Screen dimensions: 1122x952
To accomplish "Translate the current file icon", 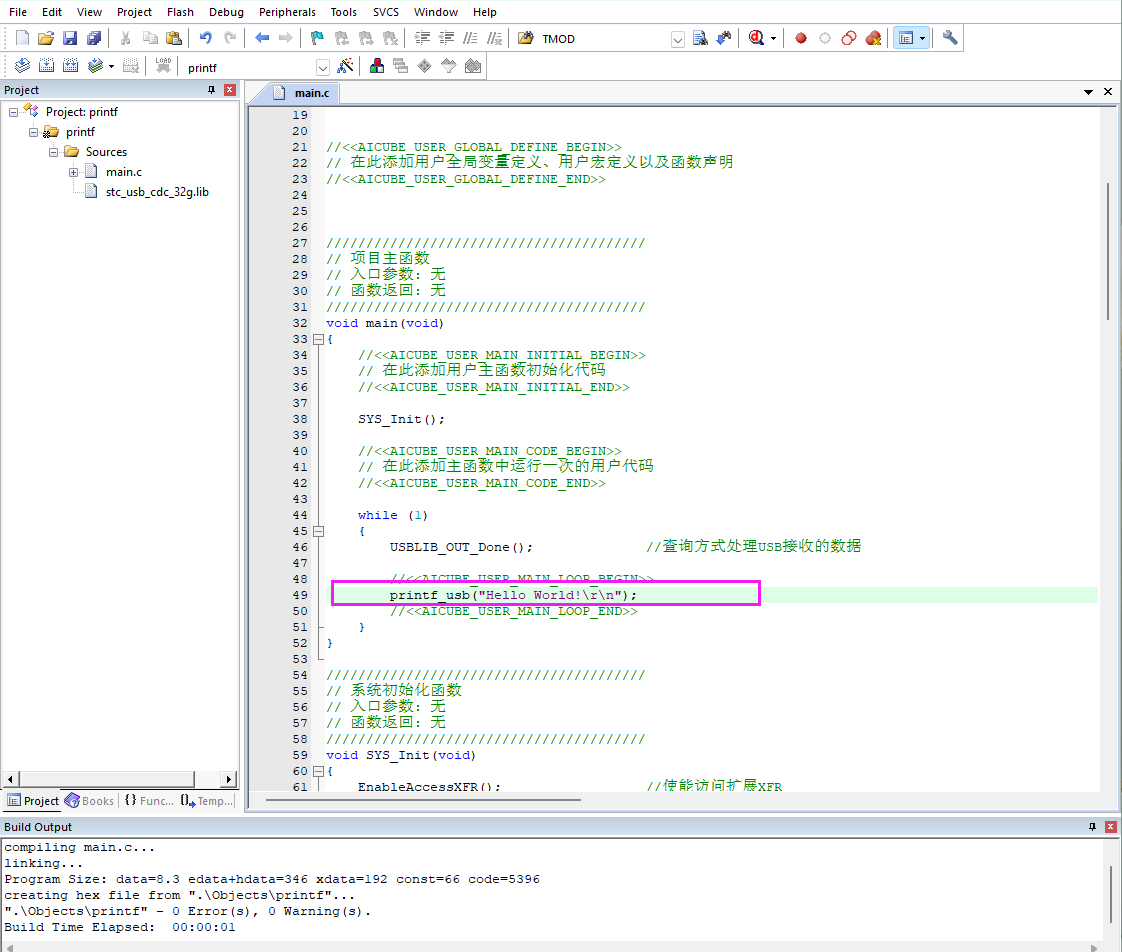I will point(22,67).
